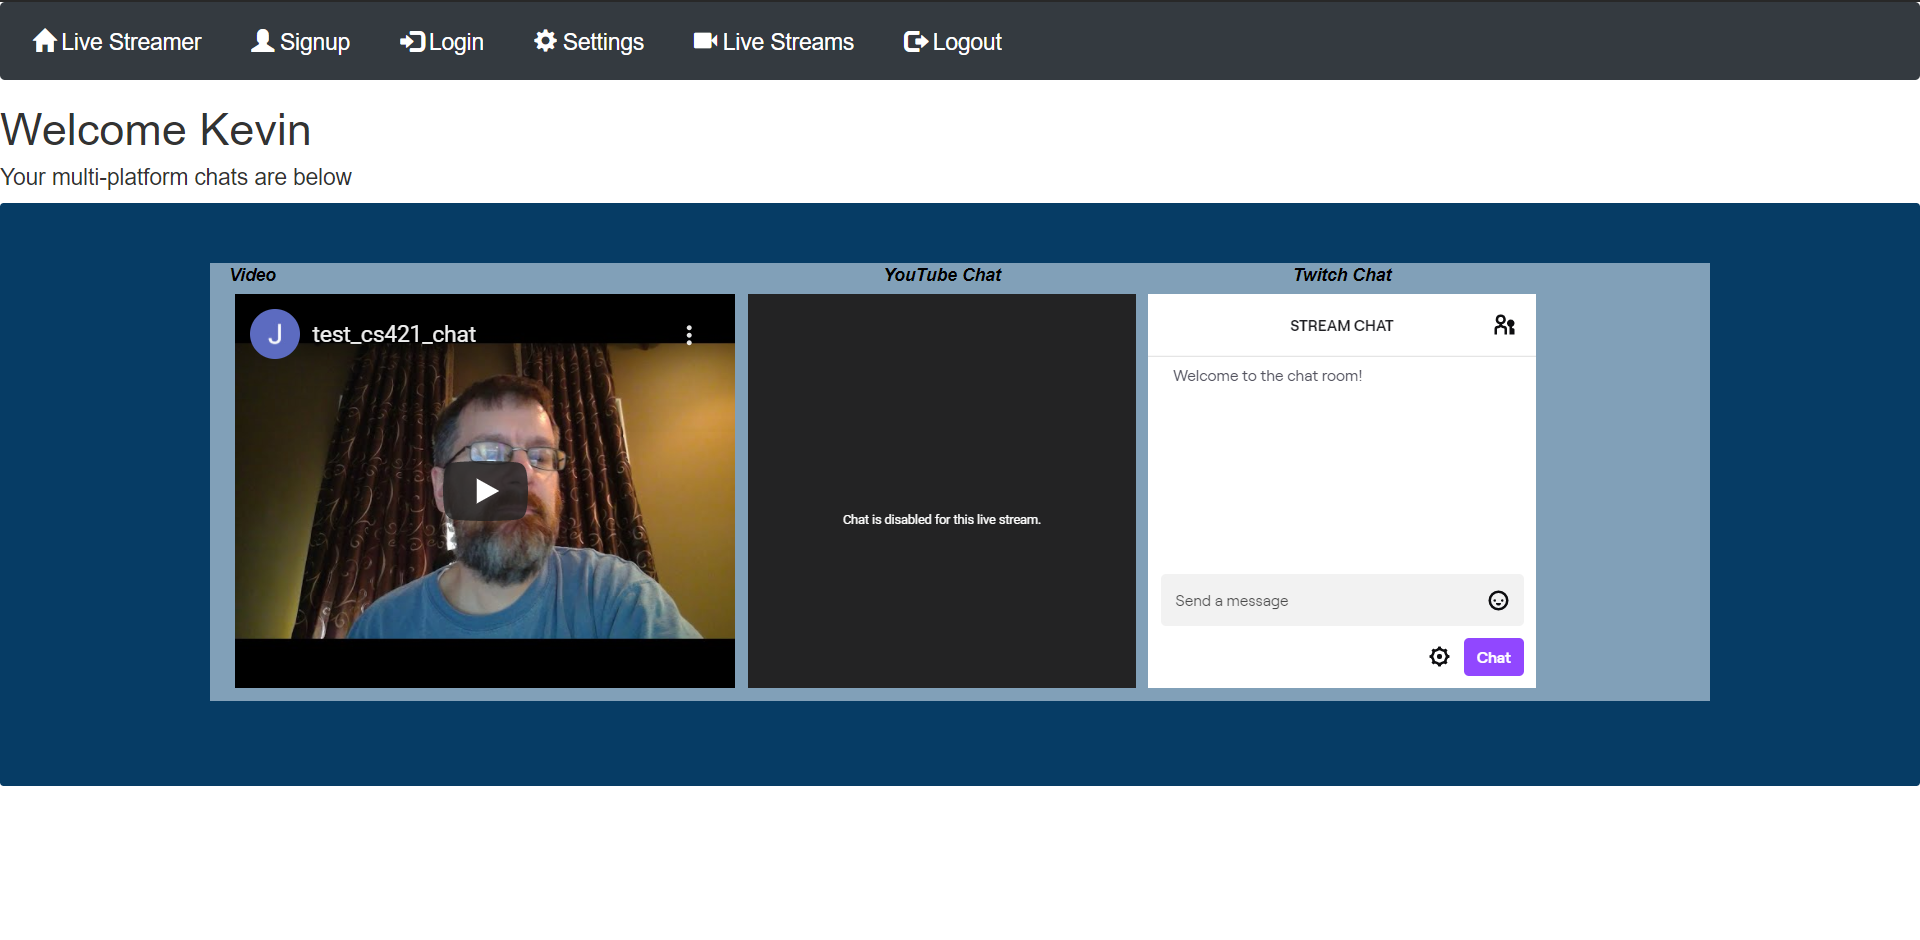Play the test_cs421_chat video
This screenshot has height=940, width=1920.
pos(486,491)
